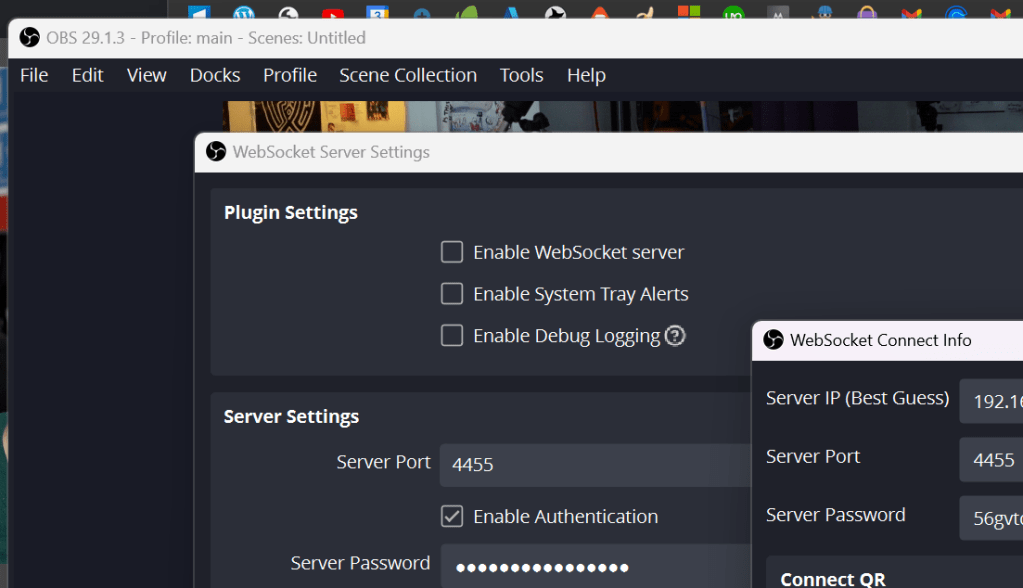Open the Help menu

coord(586,75)
